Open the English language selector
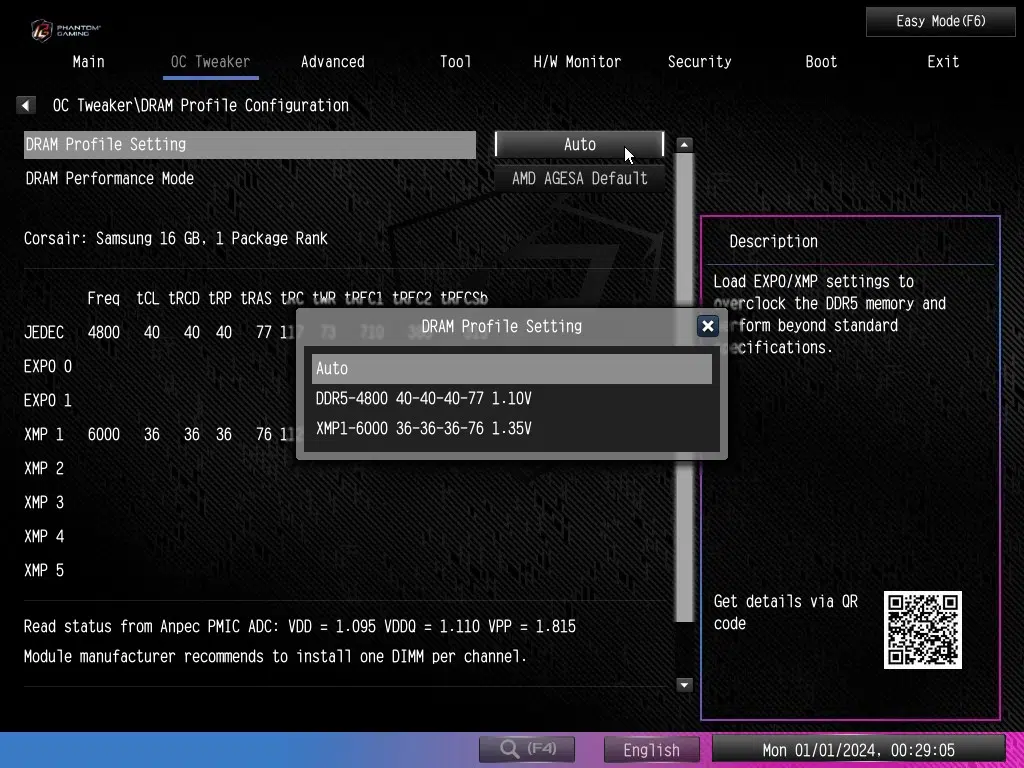Viewport: 1024px width, 768px height. tap(651, 749)
